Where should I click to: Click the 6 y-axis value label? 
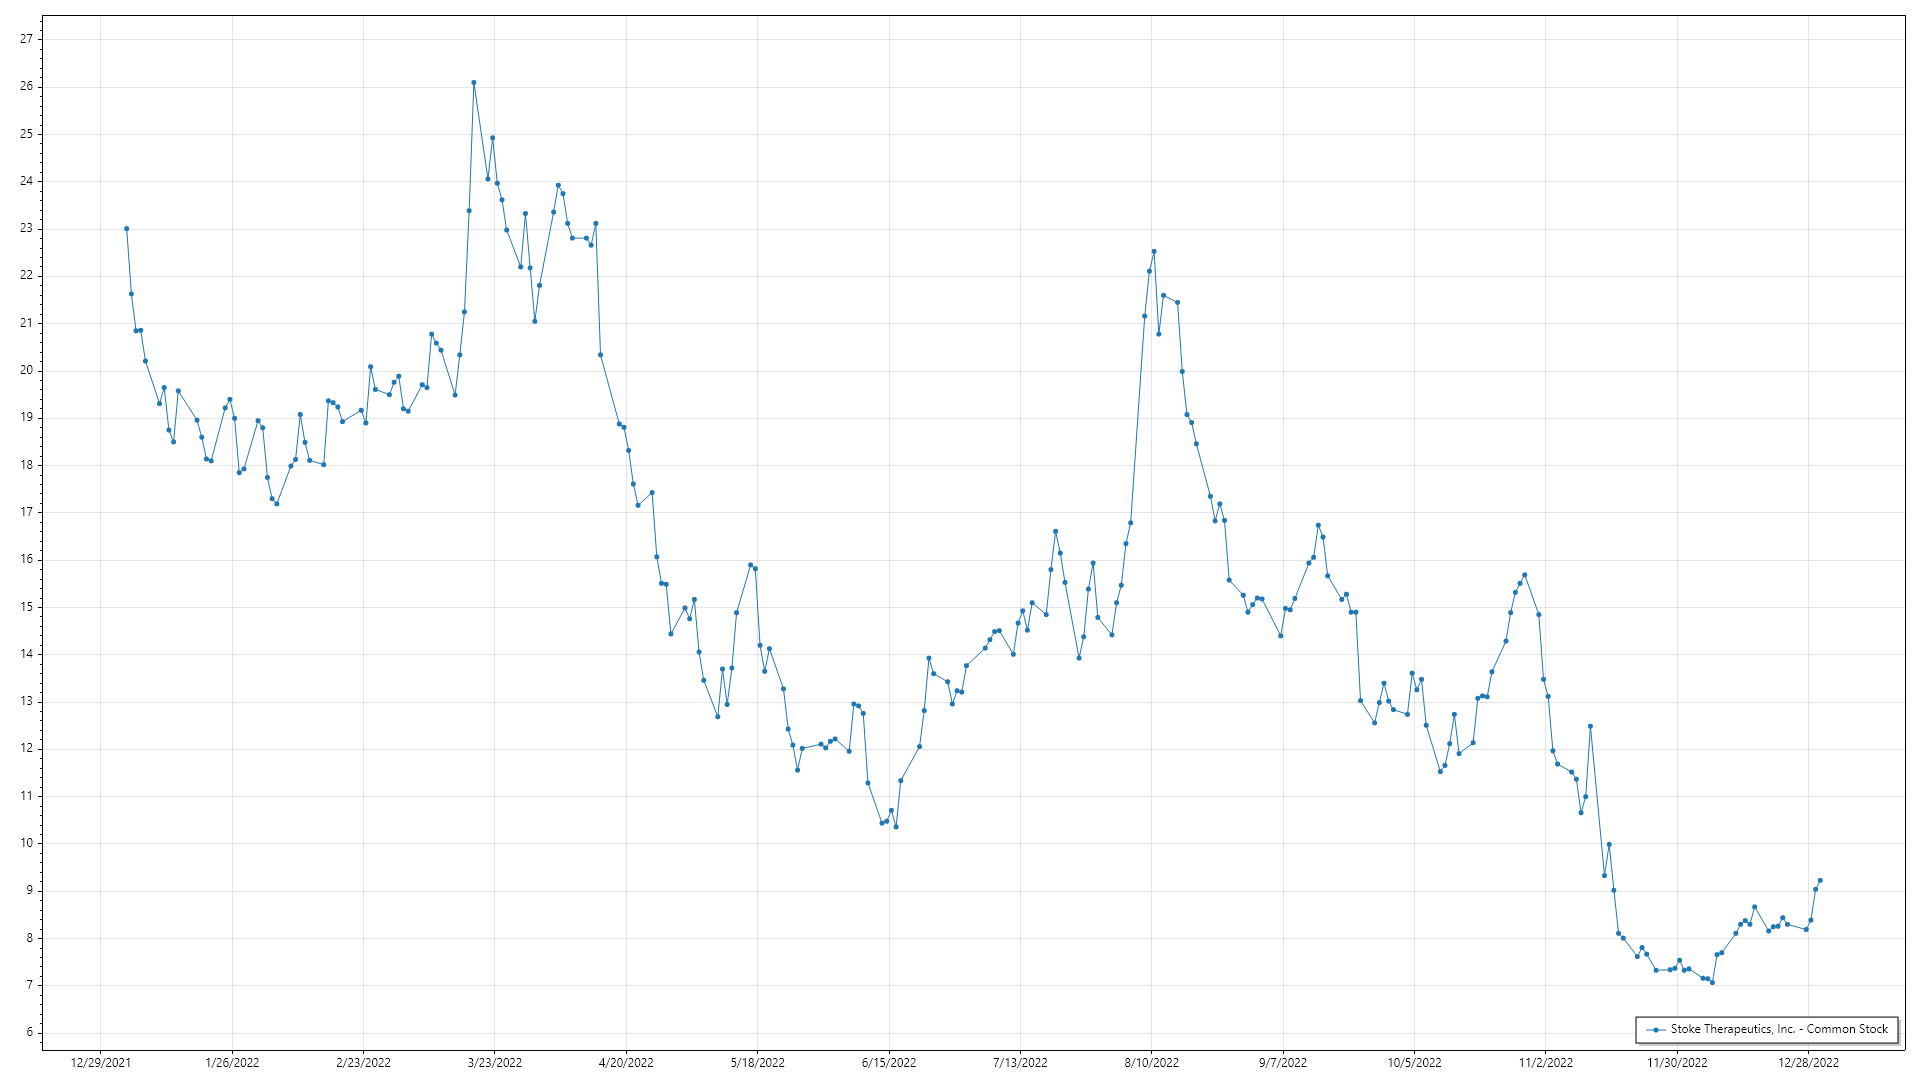point(29,1032)
